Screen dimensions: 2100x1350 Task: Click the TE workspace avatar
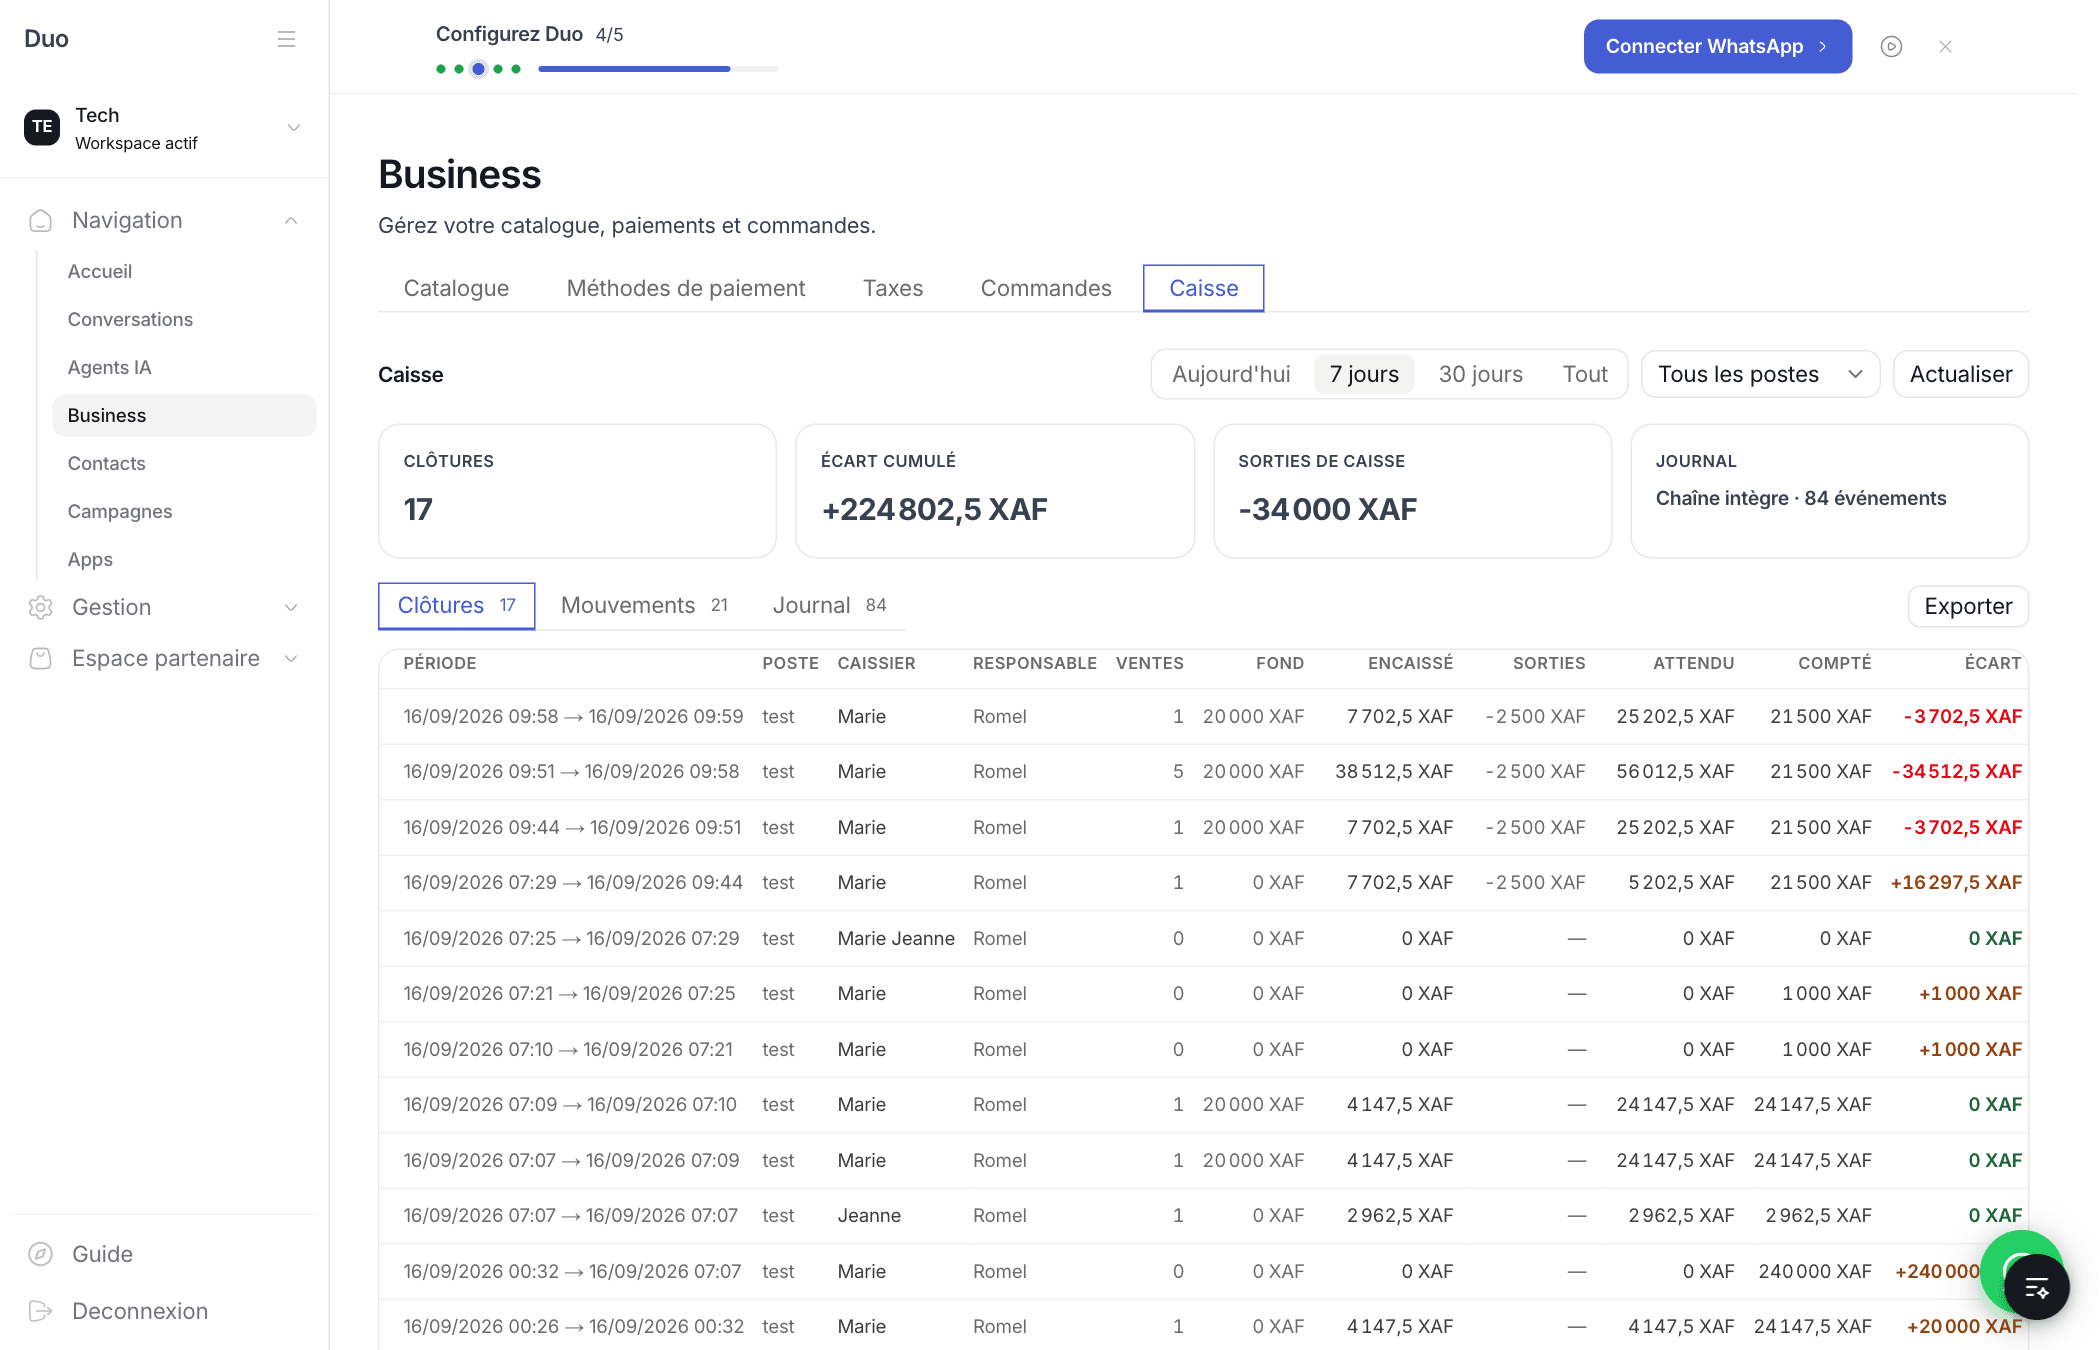[42, 127]
